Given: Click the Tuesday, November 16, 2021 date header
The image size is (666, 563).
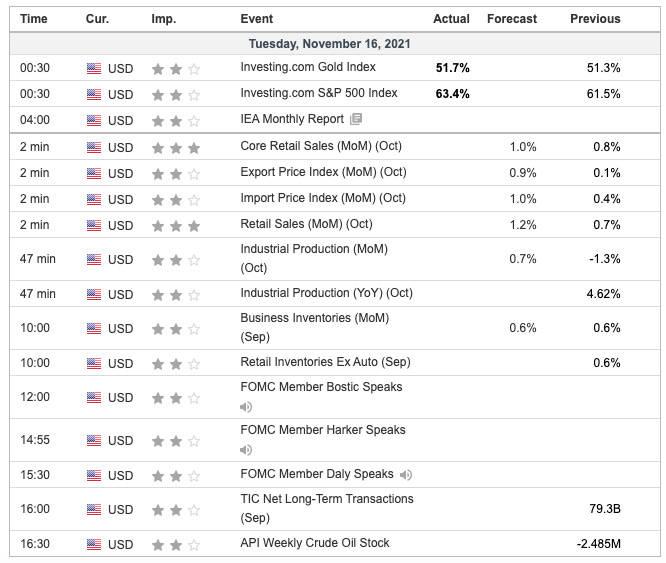Looking at the screenshot, I should pyautogui.click(x=330, y=44).
